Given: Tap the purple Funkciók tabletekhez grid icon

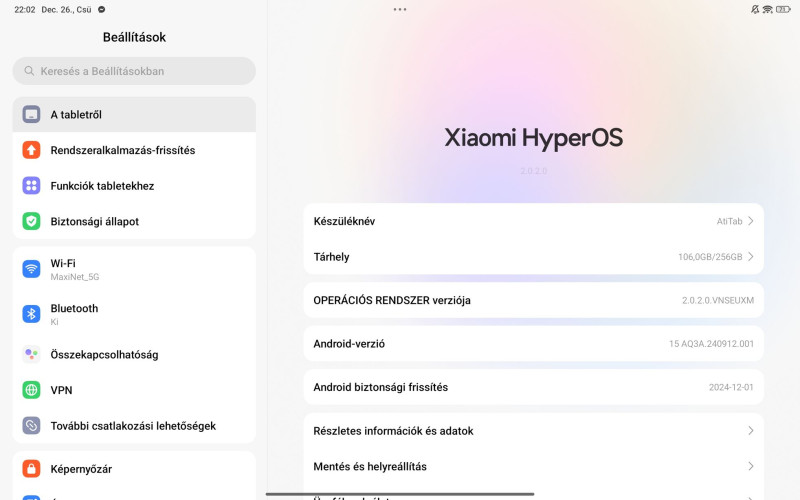Looking at the screenshot, I should click(31, 186).
